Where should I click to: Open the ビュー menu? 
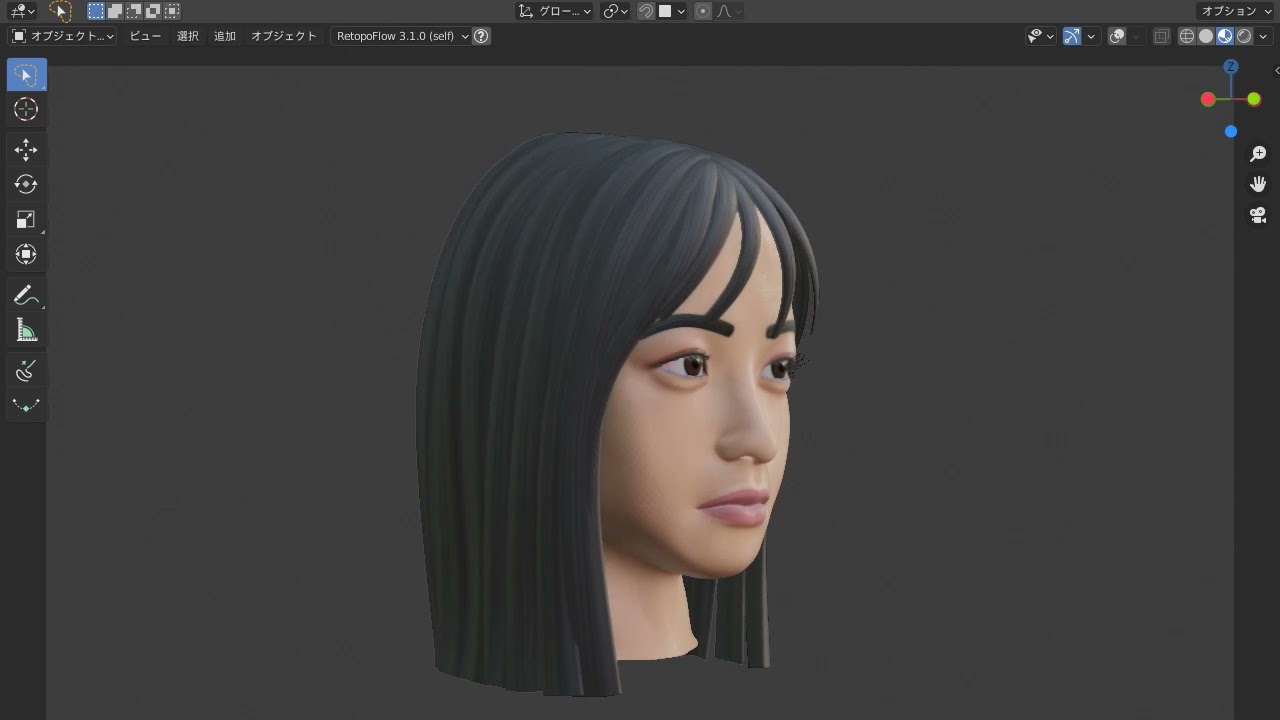pyautogui.click(x=145, y=36)
